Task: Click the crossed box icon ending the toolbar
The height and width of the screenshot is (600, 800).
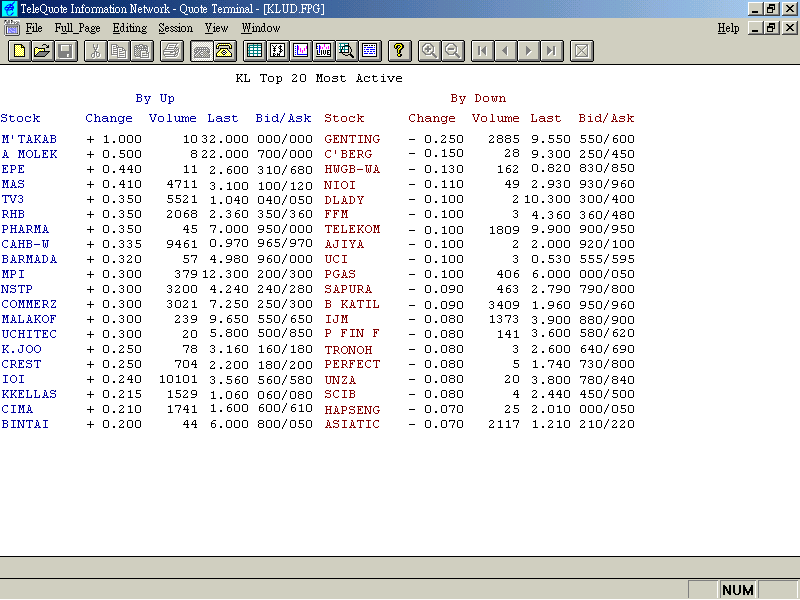Action: tap(582, 51)
